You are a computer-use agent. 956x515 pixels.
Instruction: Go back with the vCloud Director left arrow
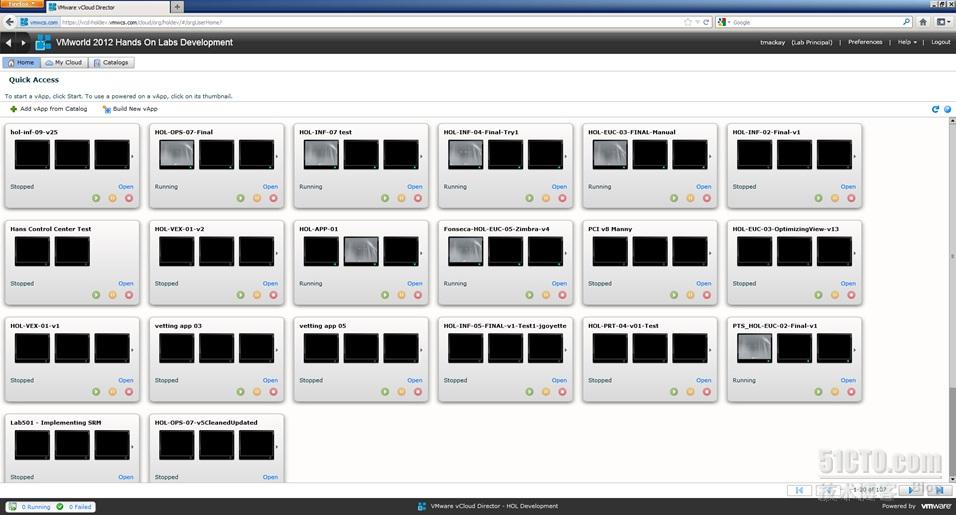[9, 43]
